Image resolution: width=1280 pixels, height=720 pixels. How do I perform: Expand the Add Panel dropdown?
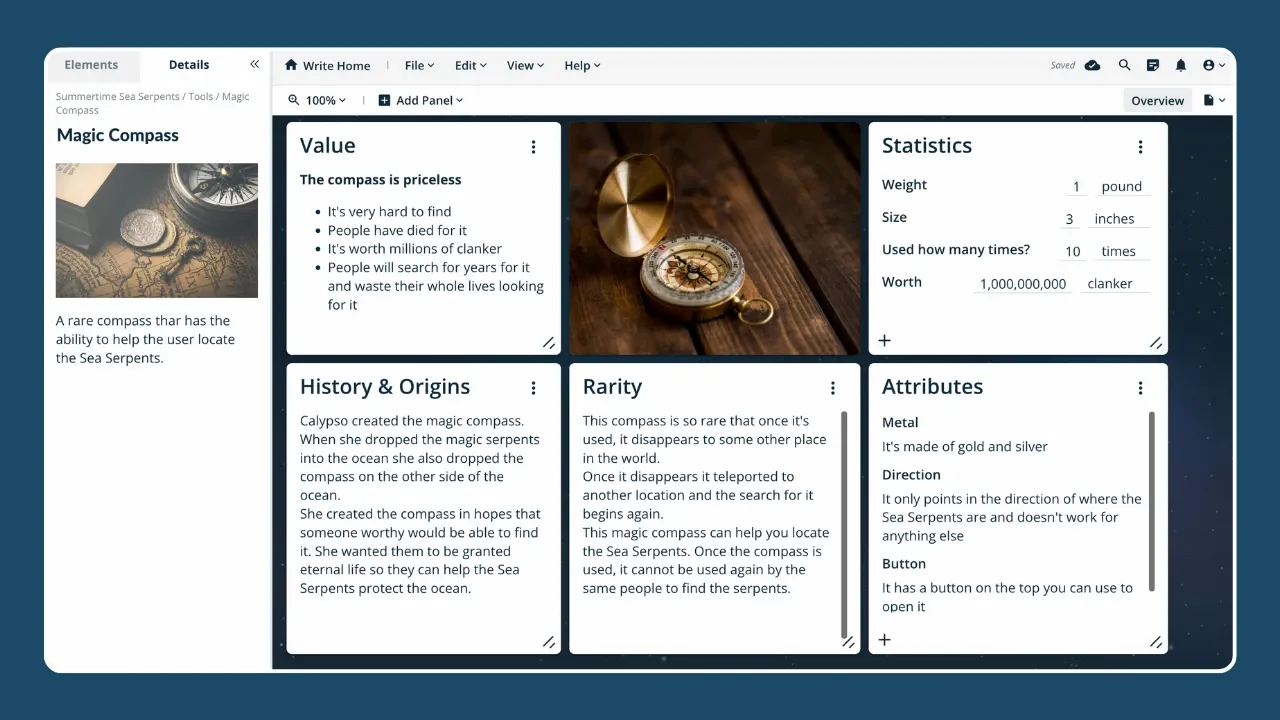421,100
